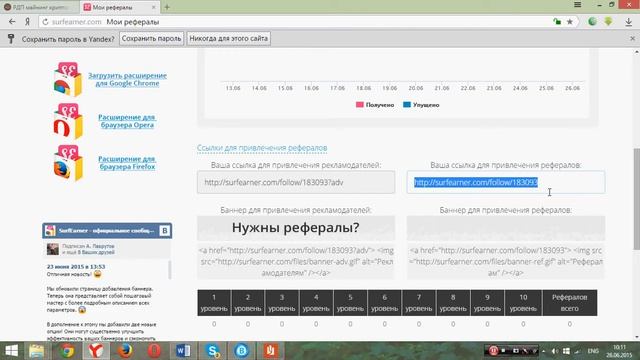Launch Google Chrome from the taskbar
Screen dimensions: 640x360
[67, 351]
